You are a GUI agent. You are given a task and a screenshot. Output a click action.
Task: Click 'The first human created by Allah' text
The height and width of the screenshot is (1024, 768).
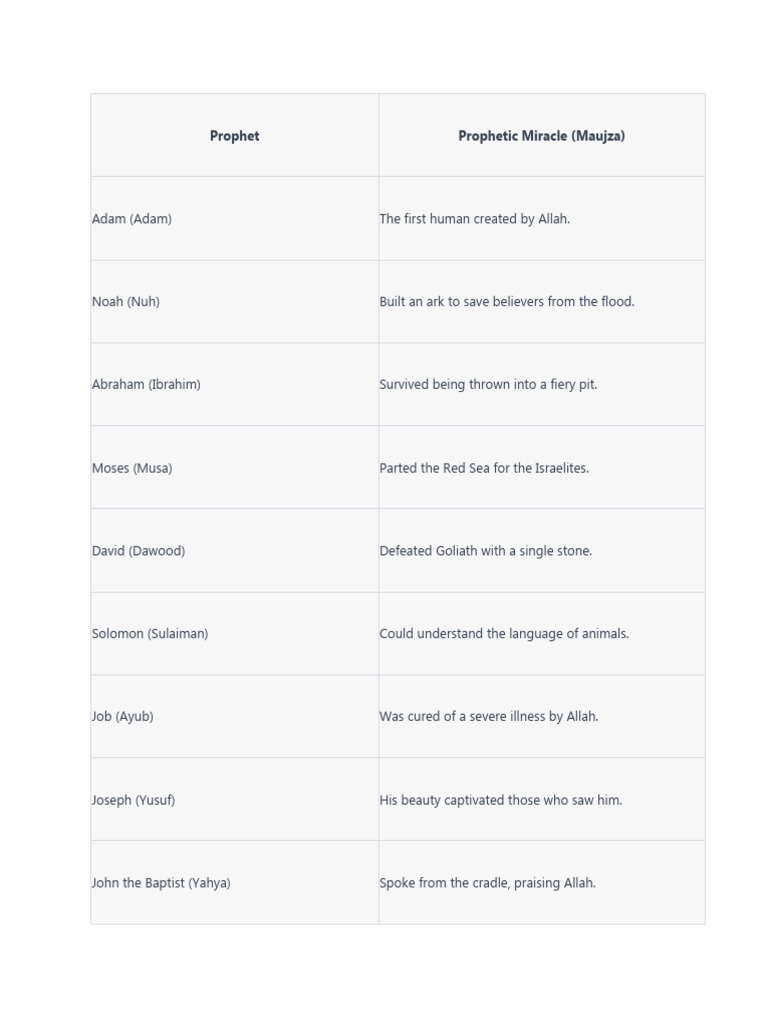474,219
